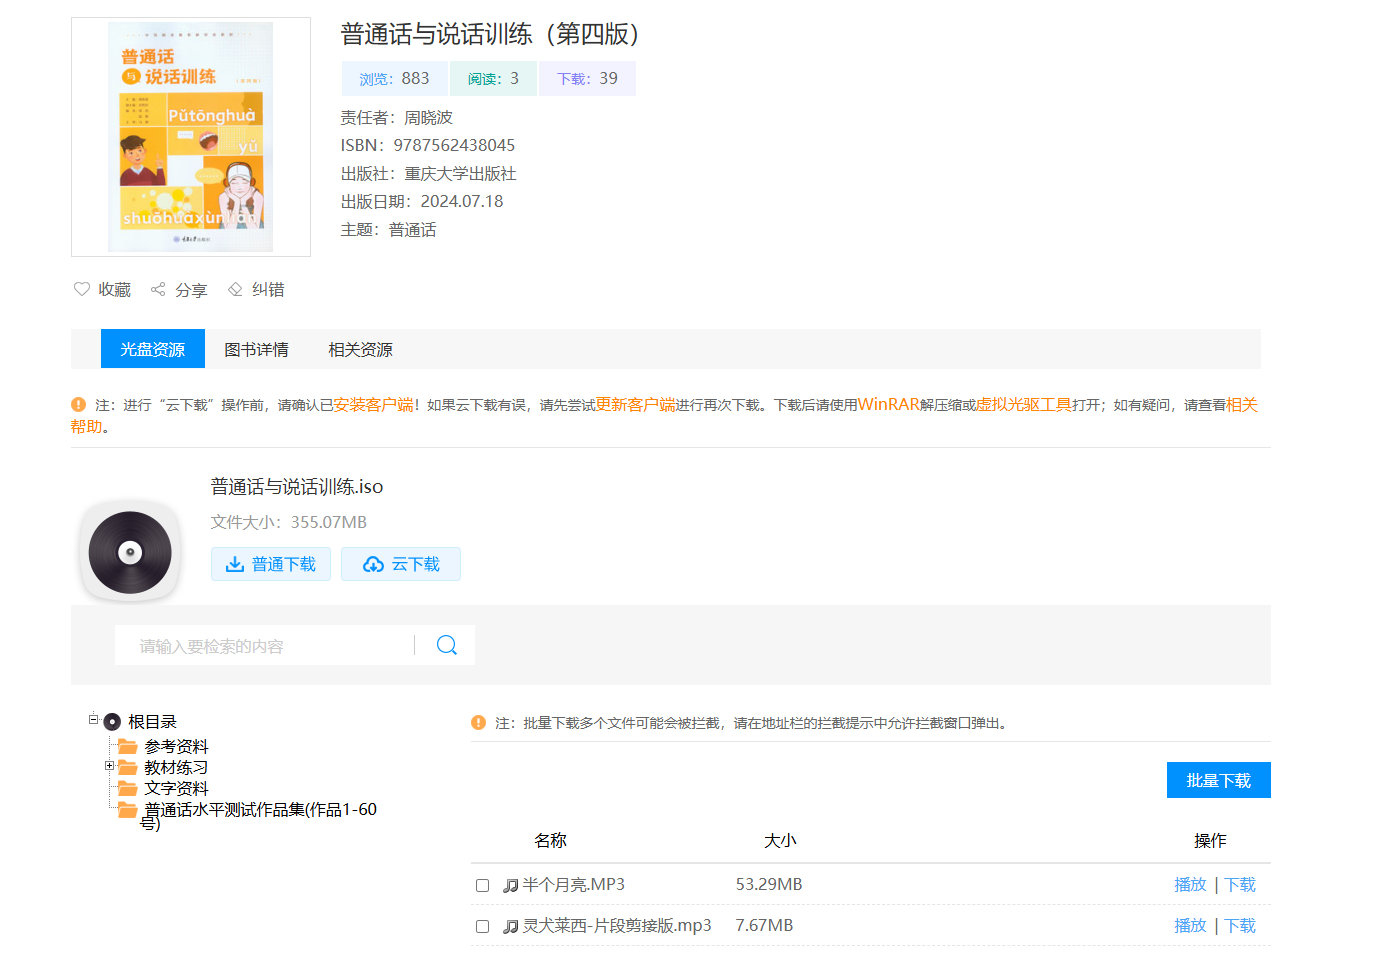Screen dimensions: 1391x963
Task: Switch to the 图书详情 tab
Action: (x=256, y=349)
